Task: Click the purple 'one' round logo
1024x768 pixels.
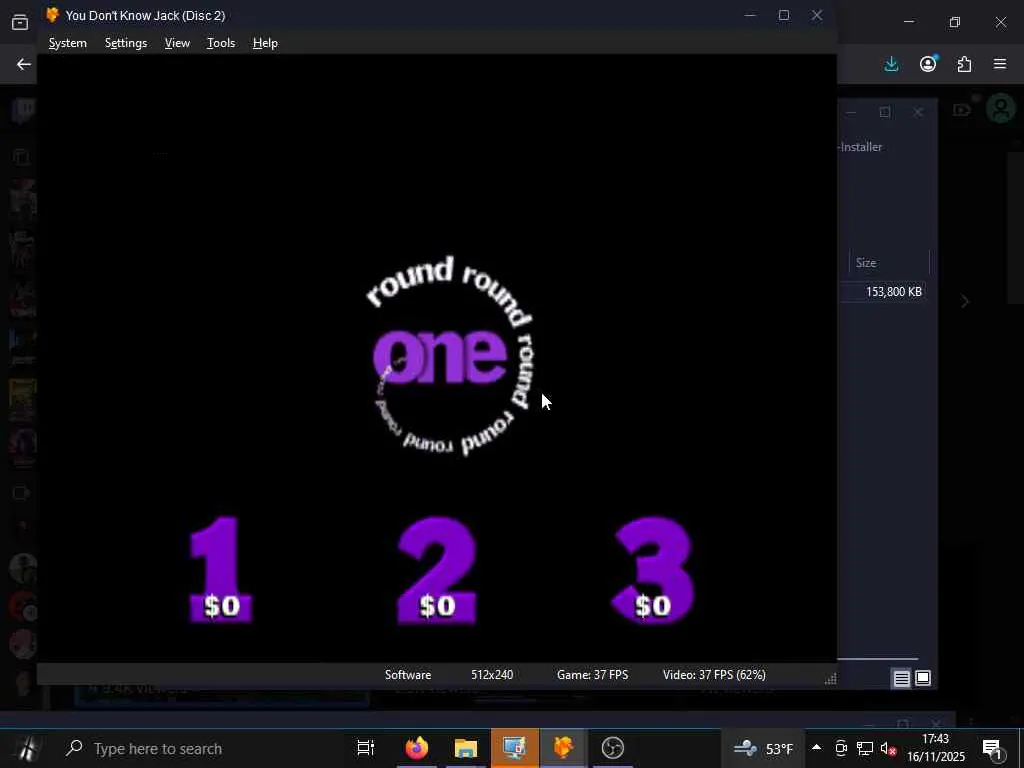Action: (x=440, y=355)
